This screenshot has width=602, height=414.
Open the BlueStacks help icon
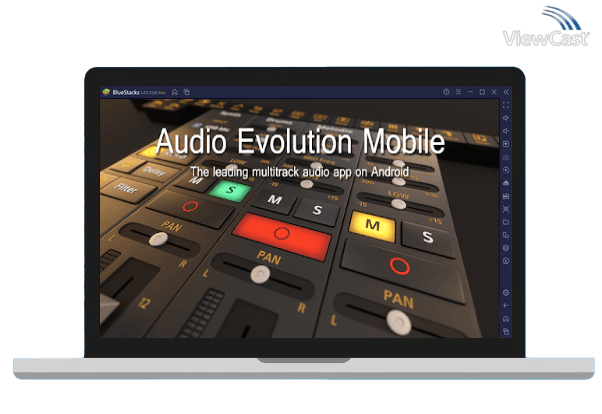point(446,92)
